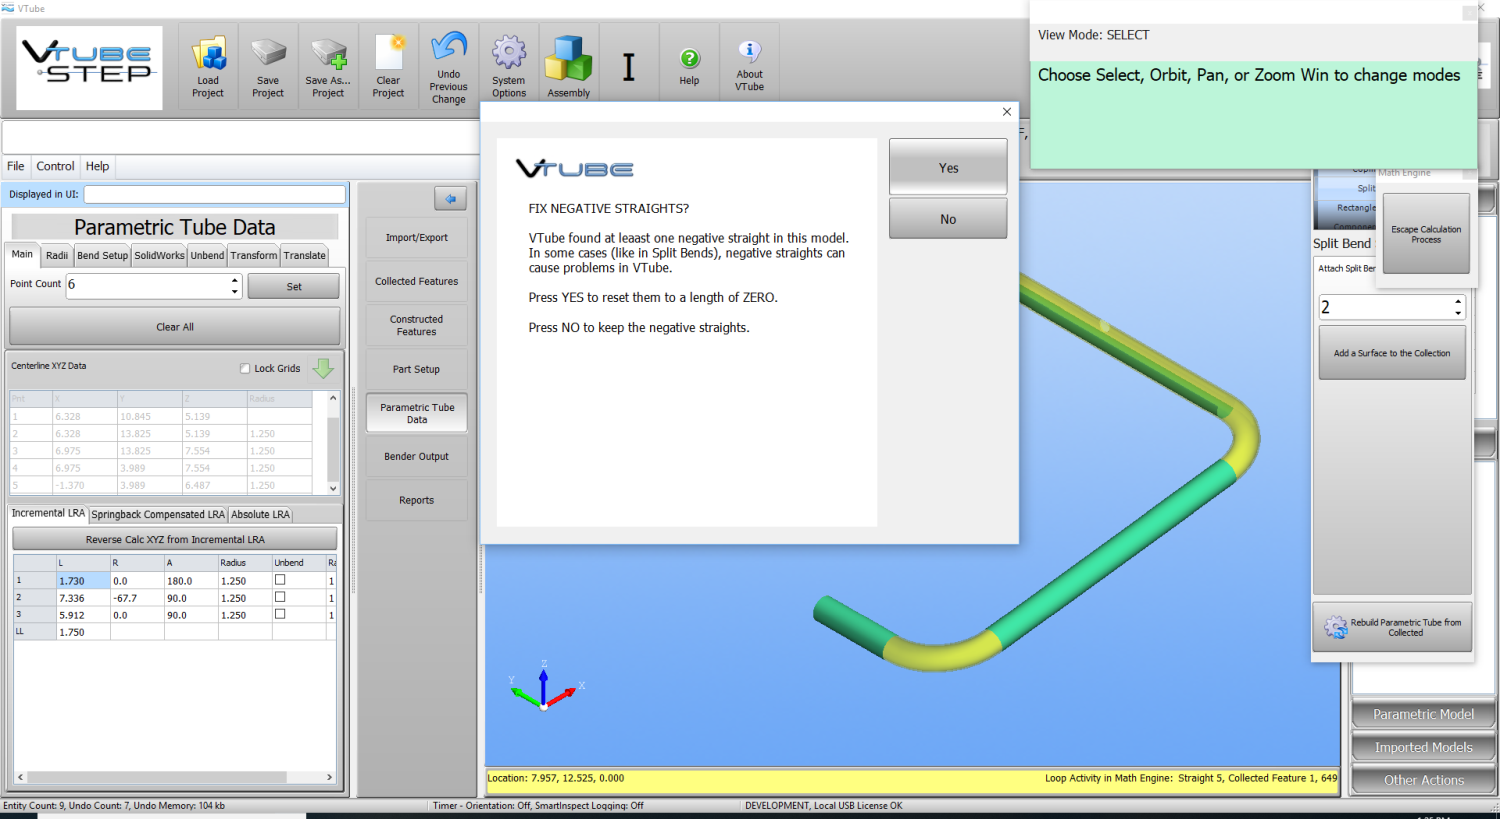Open System Options gear icon
The image size is (1500, 819).
click(x=509, y=54)
